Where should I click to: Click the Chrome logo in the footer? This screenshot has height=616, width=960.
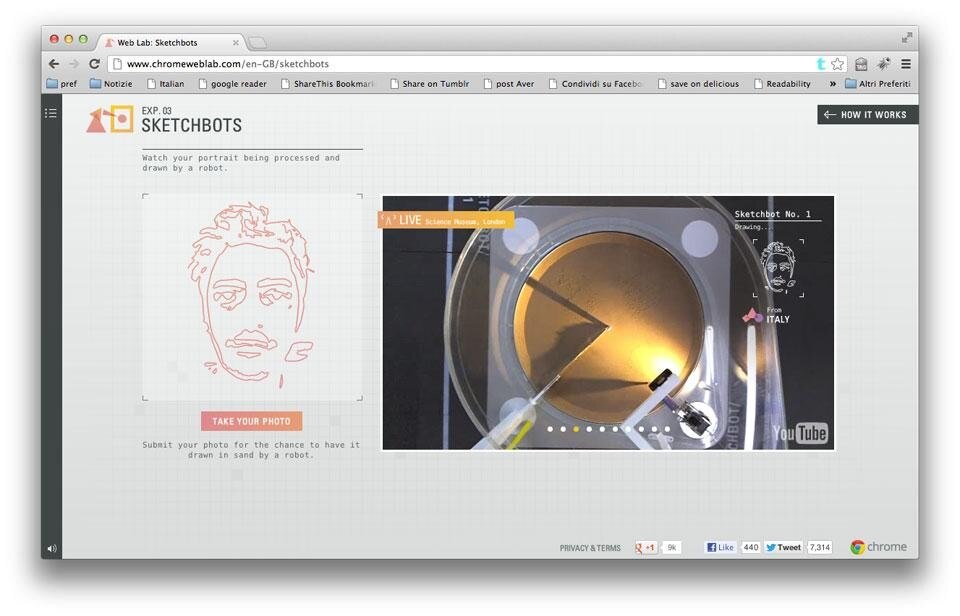[878, 547]
